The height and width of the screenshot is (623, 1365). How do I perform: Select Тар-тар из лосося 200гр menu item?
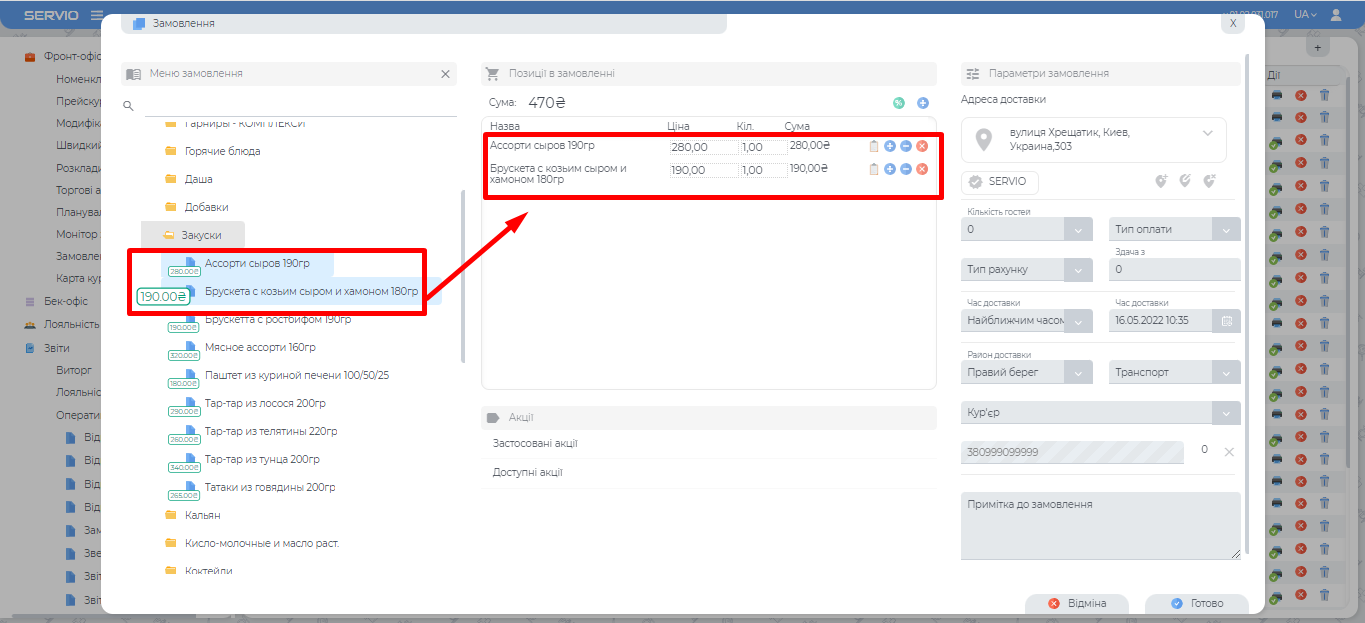(x=264, y=403)
